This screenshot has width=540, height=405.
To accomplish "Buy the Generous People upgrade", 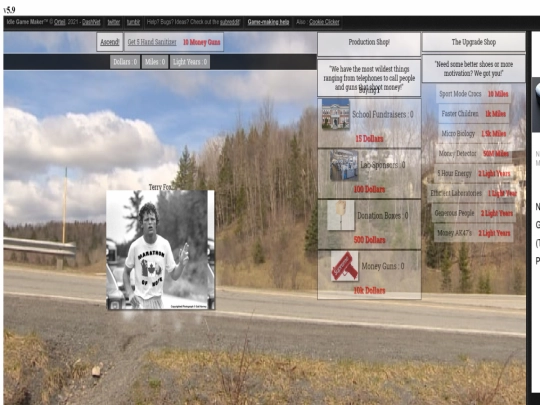I will click(x=474, y=213).
